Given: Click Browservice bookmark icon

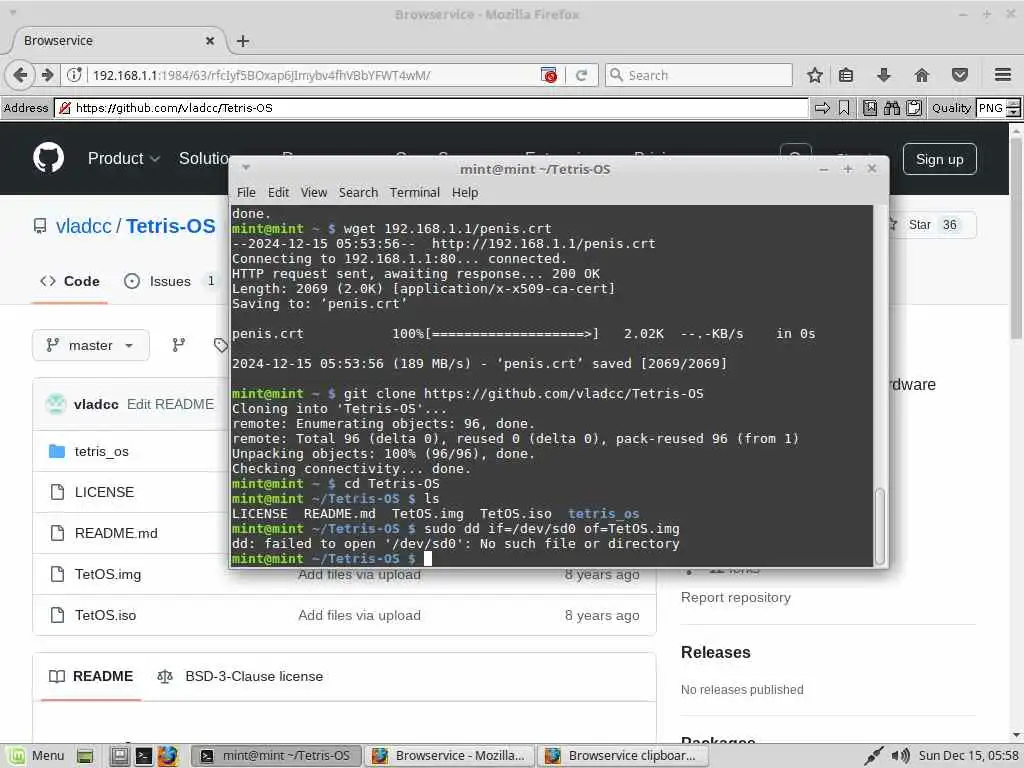Looking at the screenshot, I should pos(844,108).
